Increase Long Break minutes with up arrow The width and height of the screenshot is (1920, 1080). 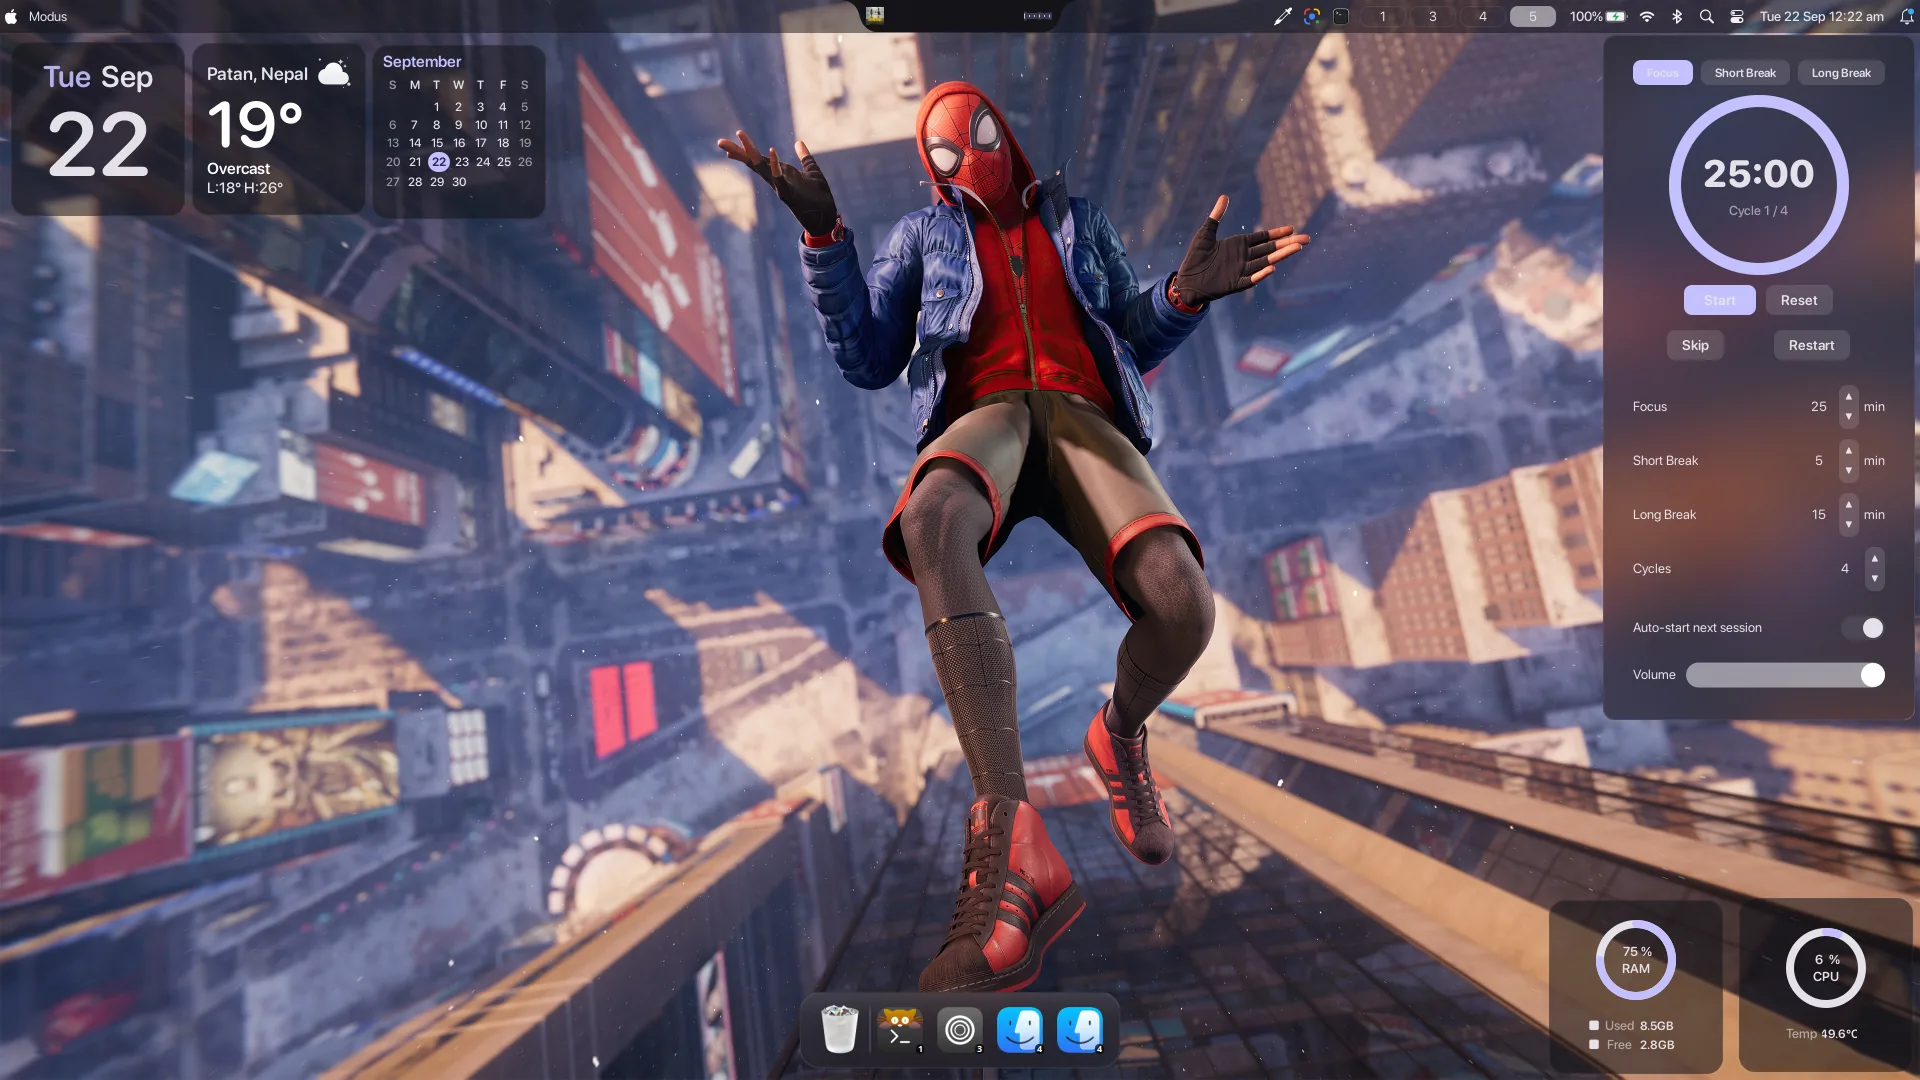[x=1848, y=505]
